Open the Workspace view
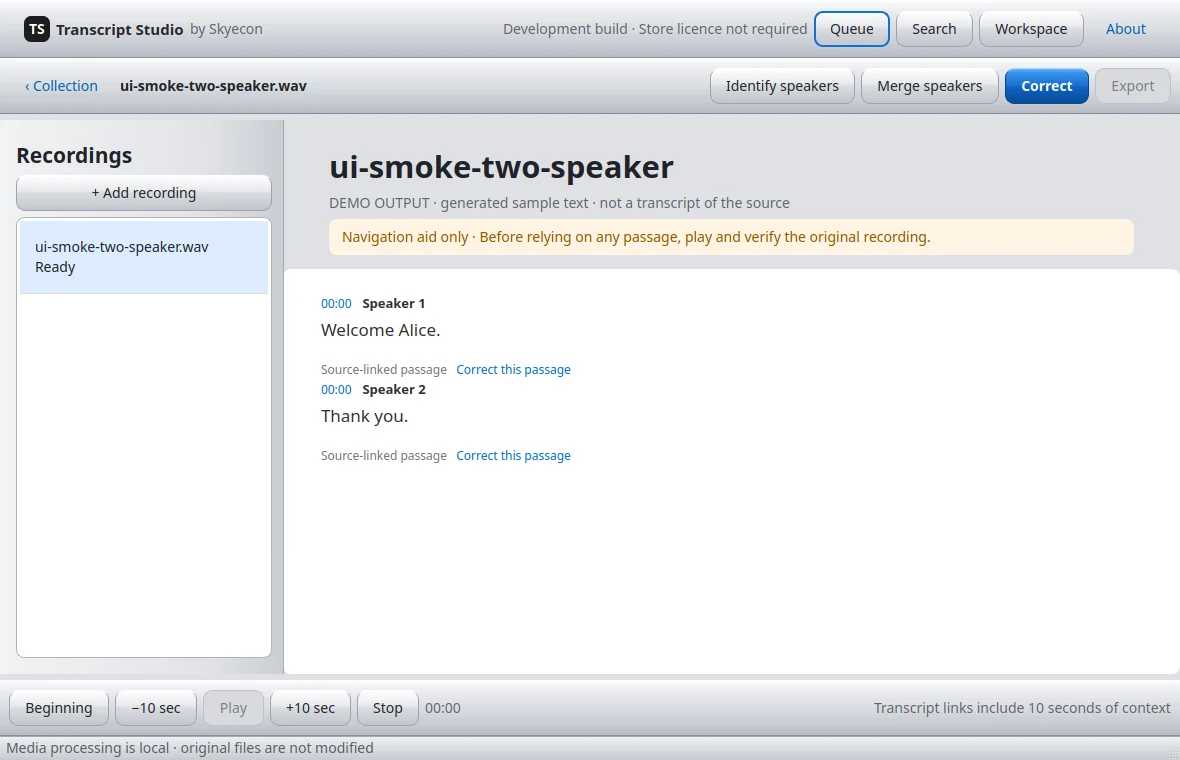Viewport: 1180px width, 760px height. [1031, 29]
